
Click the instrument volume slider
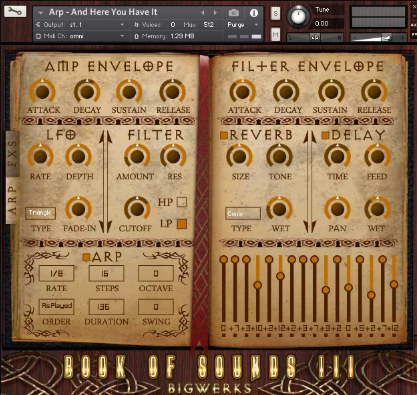coord(379,37)
